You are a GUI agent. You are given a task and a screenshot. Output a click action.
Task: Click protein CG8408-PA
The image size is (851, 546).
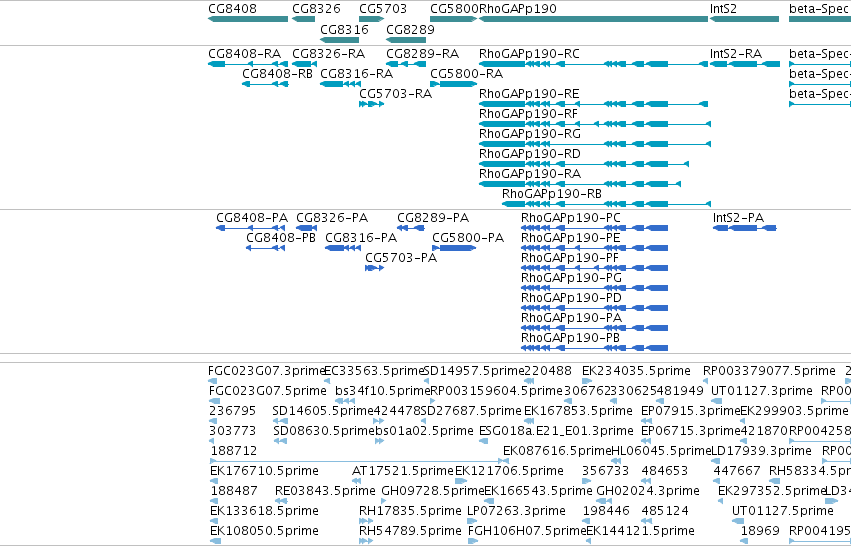(x=251, y=228)
